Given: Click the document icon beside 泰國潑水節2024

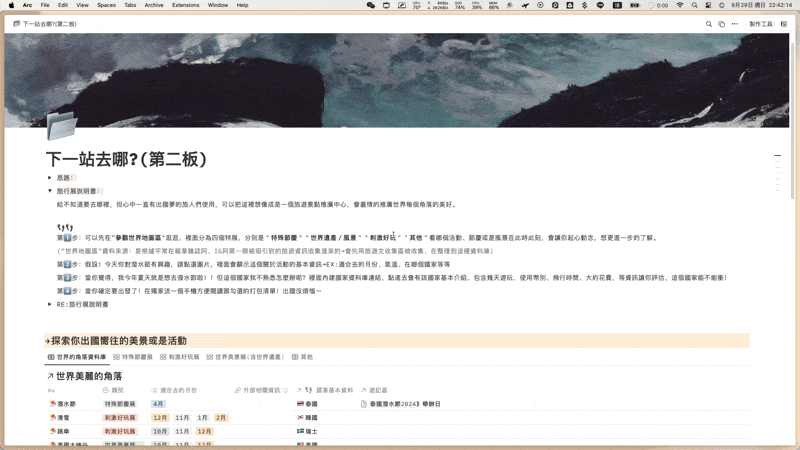Looking at the screenshot, I should point(364,404).
